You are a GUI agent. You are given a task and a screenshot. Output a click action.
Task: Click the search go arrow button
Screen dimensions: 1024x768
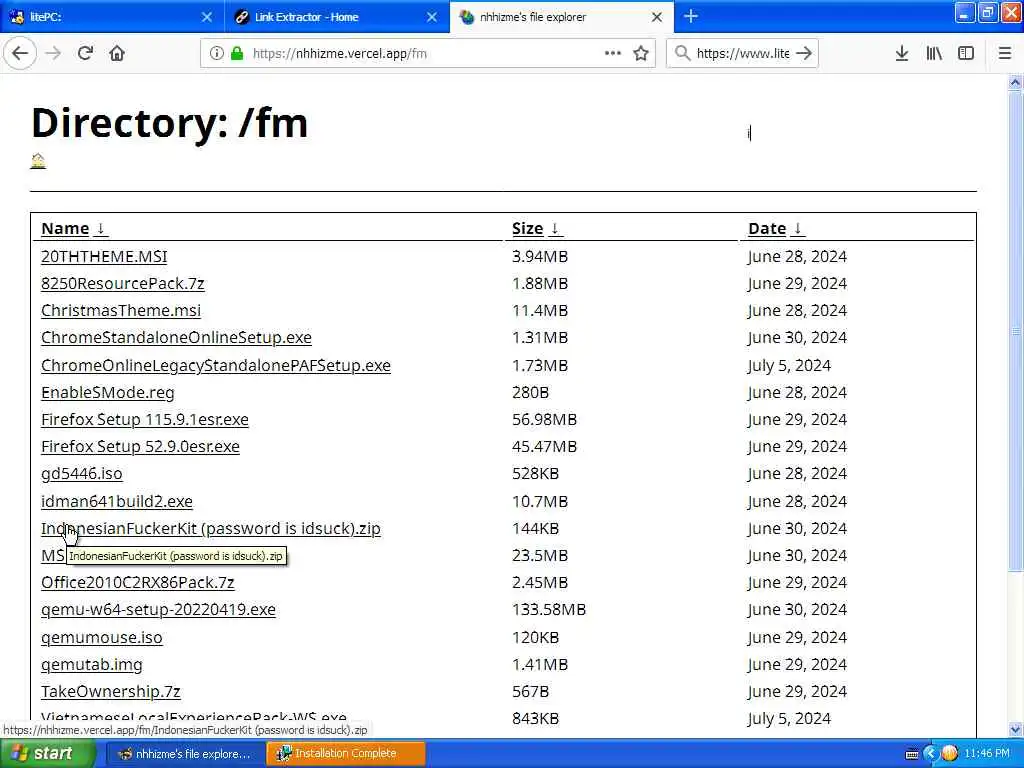click(805, 54)
